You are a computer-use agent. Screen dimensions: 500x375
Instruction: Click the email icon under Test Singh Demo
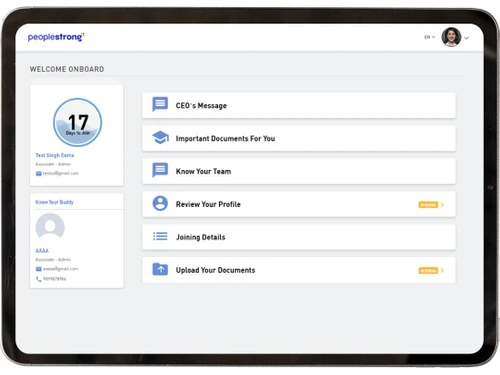(x=39, y=173)
